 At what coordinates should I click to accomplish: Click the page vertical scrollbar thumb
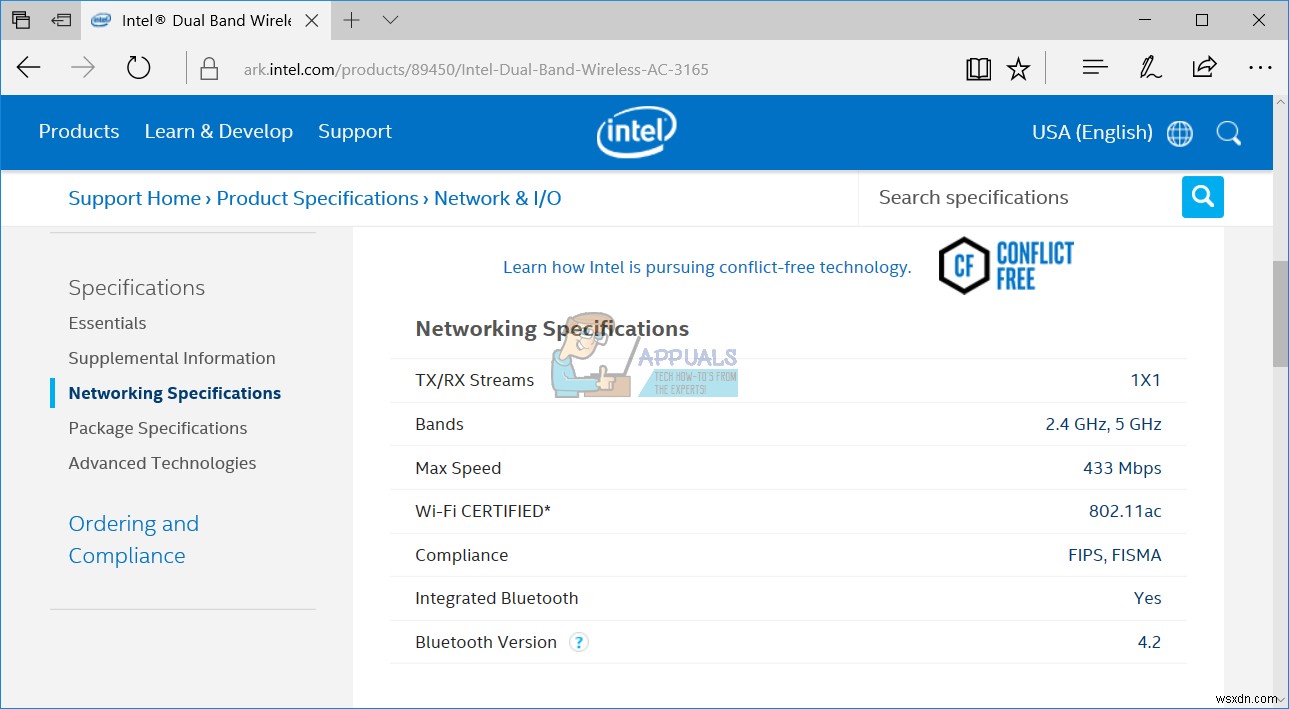coord(1280,315)
